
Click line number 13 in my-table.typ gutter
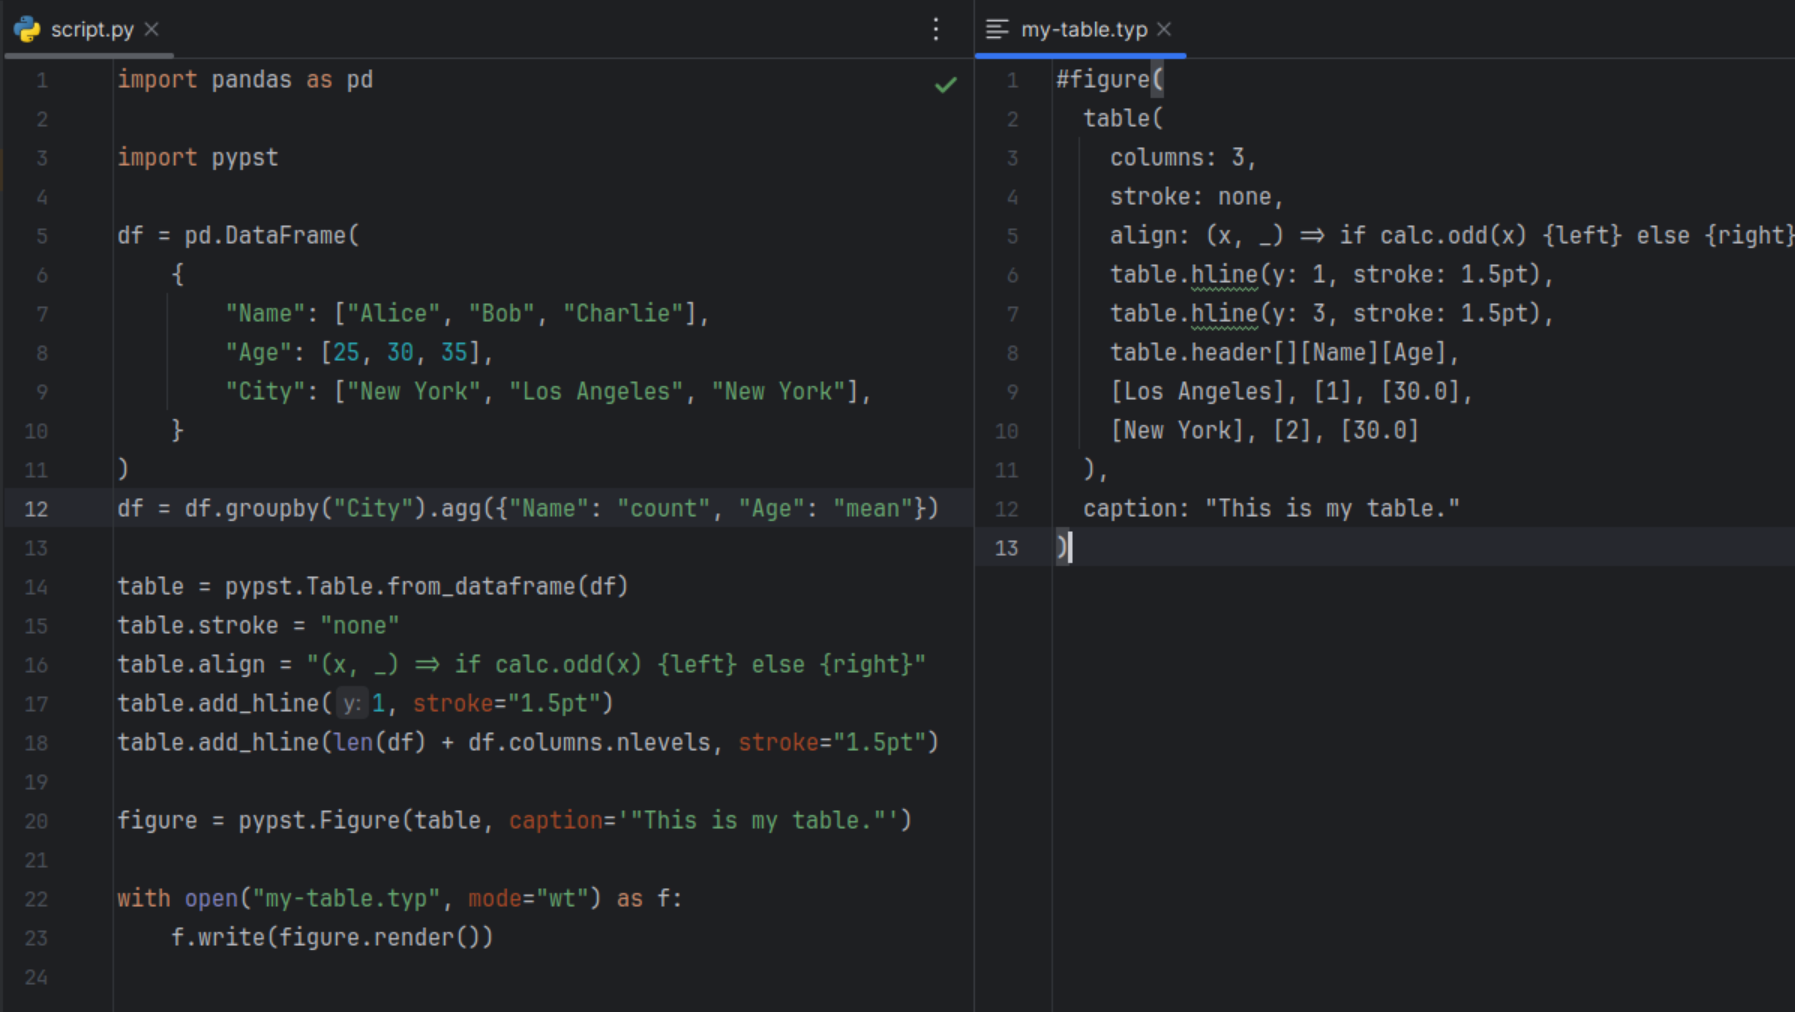tap(1006, 548)
